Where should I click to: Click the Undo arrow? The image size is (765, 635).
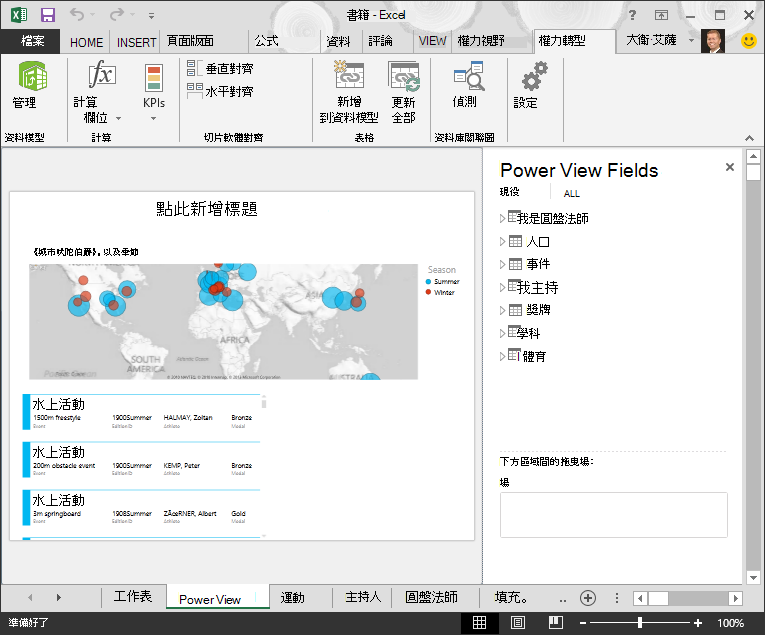coord(77,15)
